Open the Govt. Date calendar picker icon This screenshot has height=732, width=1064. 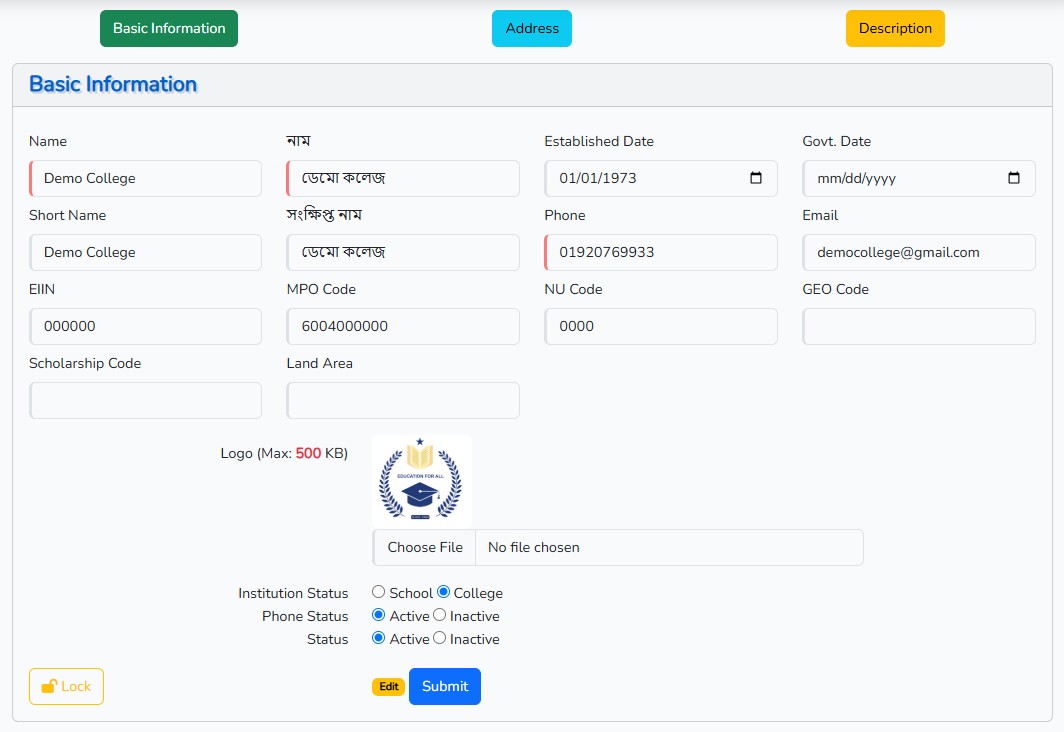[x=1014, y=178]
